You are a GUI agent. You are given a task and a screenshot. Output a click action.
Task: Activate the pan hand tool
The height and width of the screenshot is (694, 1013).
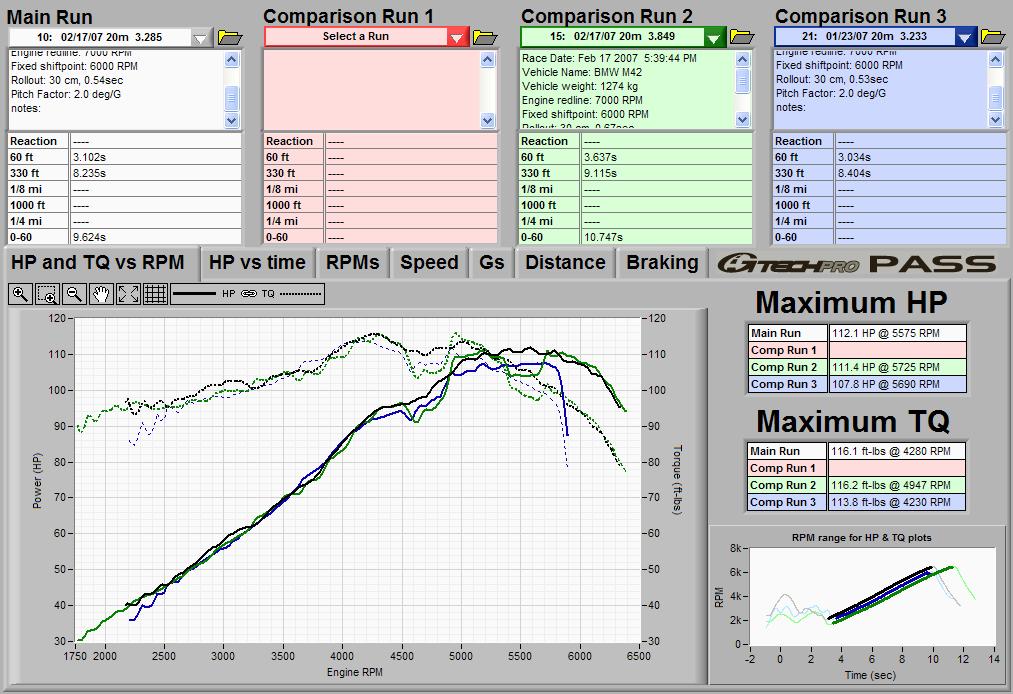[101, 294]
